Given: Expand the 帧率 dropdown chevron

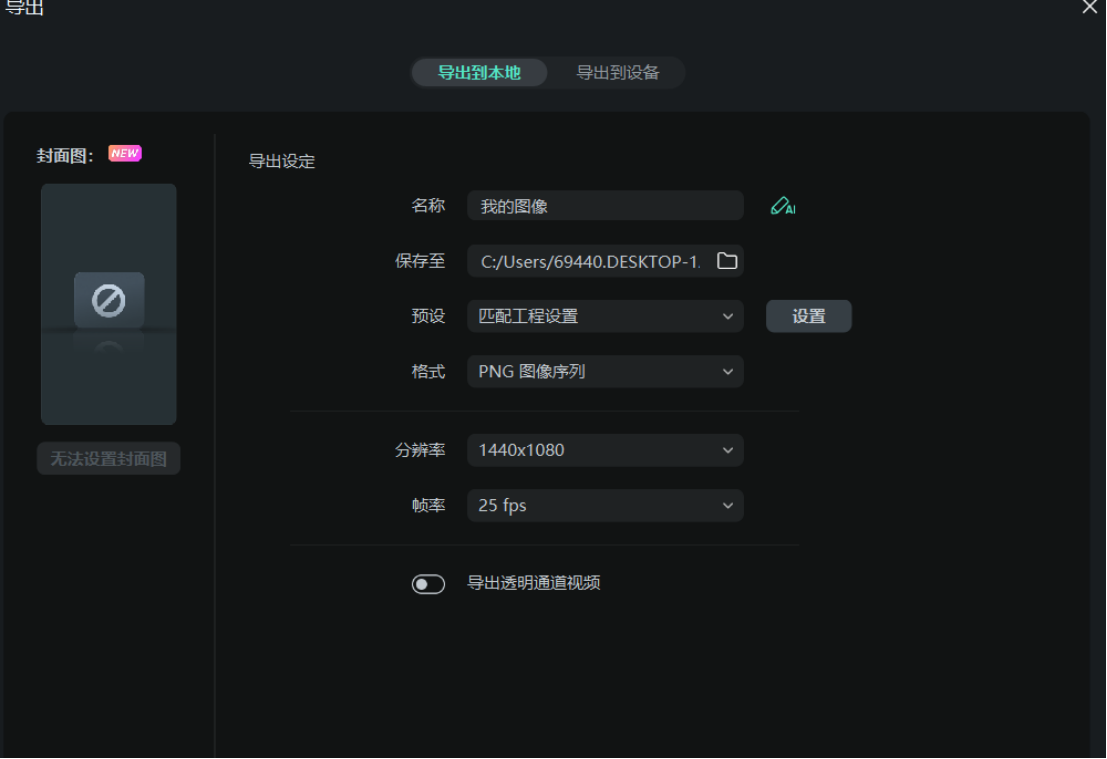Looking at the screenshot, I should pos(728,505).
